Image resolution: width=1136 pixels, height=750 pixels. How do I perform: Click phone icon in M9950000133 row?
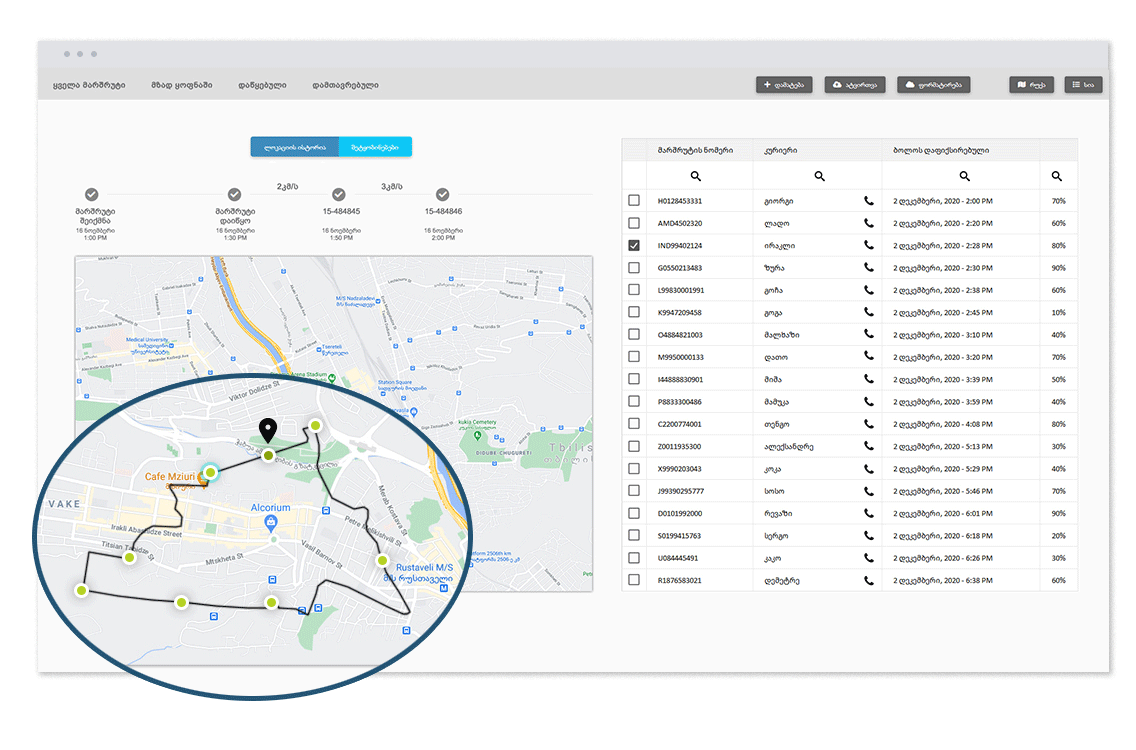(x=869, y=357)
